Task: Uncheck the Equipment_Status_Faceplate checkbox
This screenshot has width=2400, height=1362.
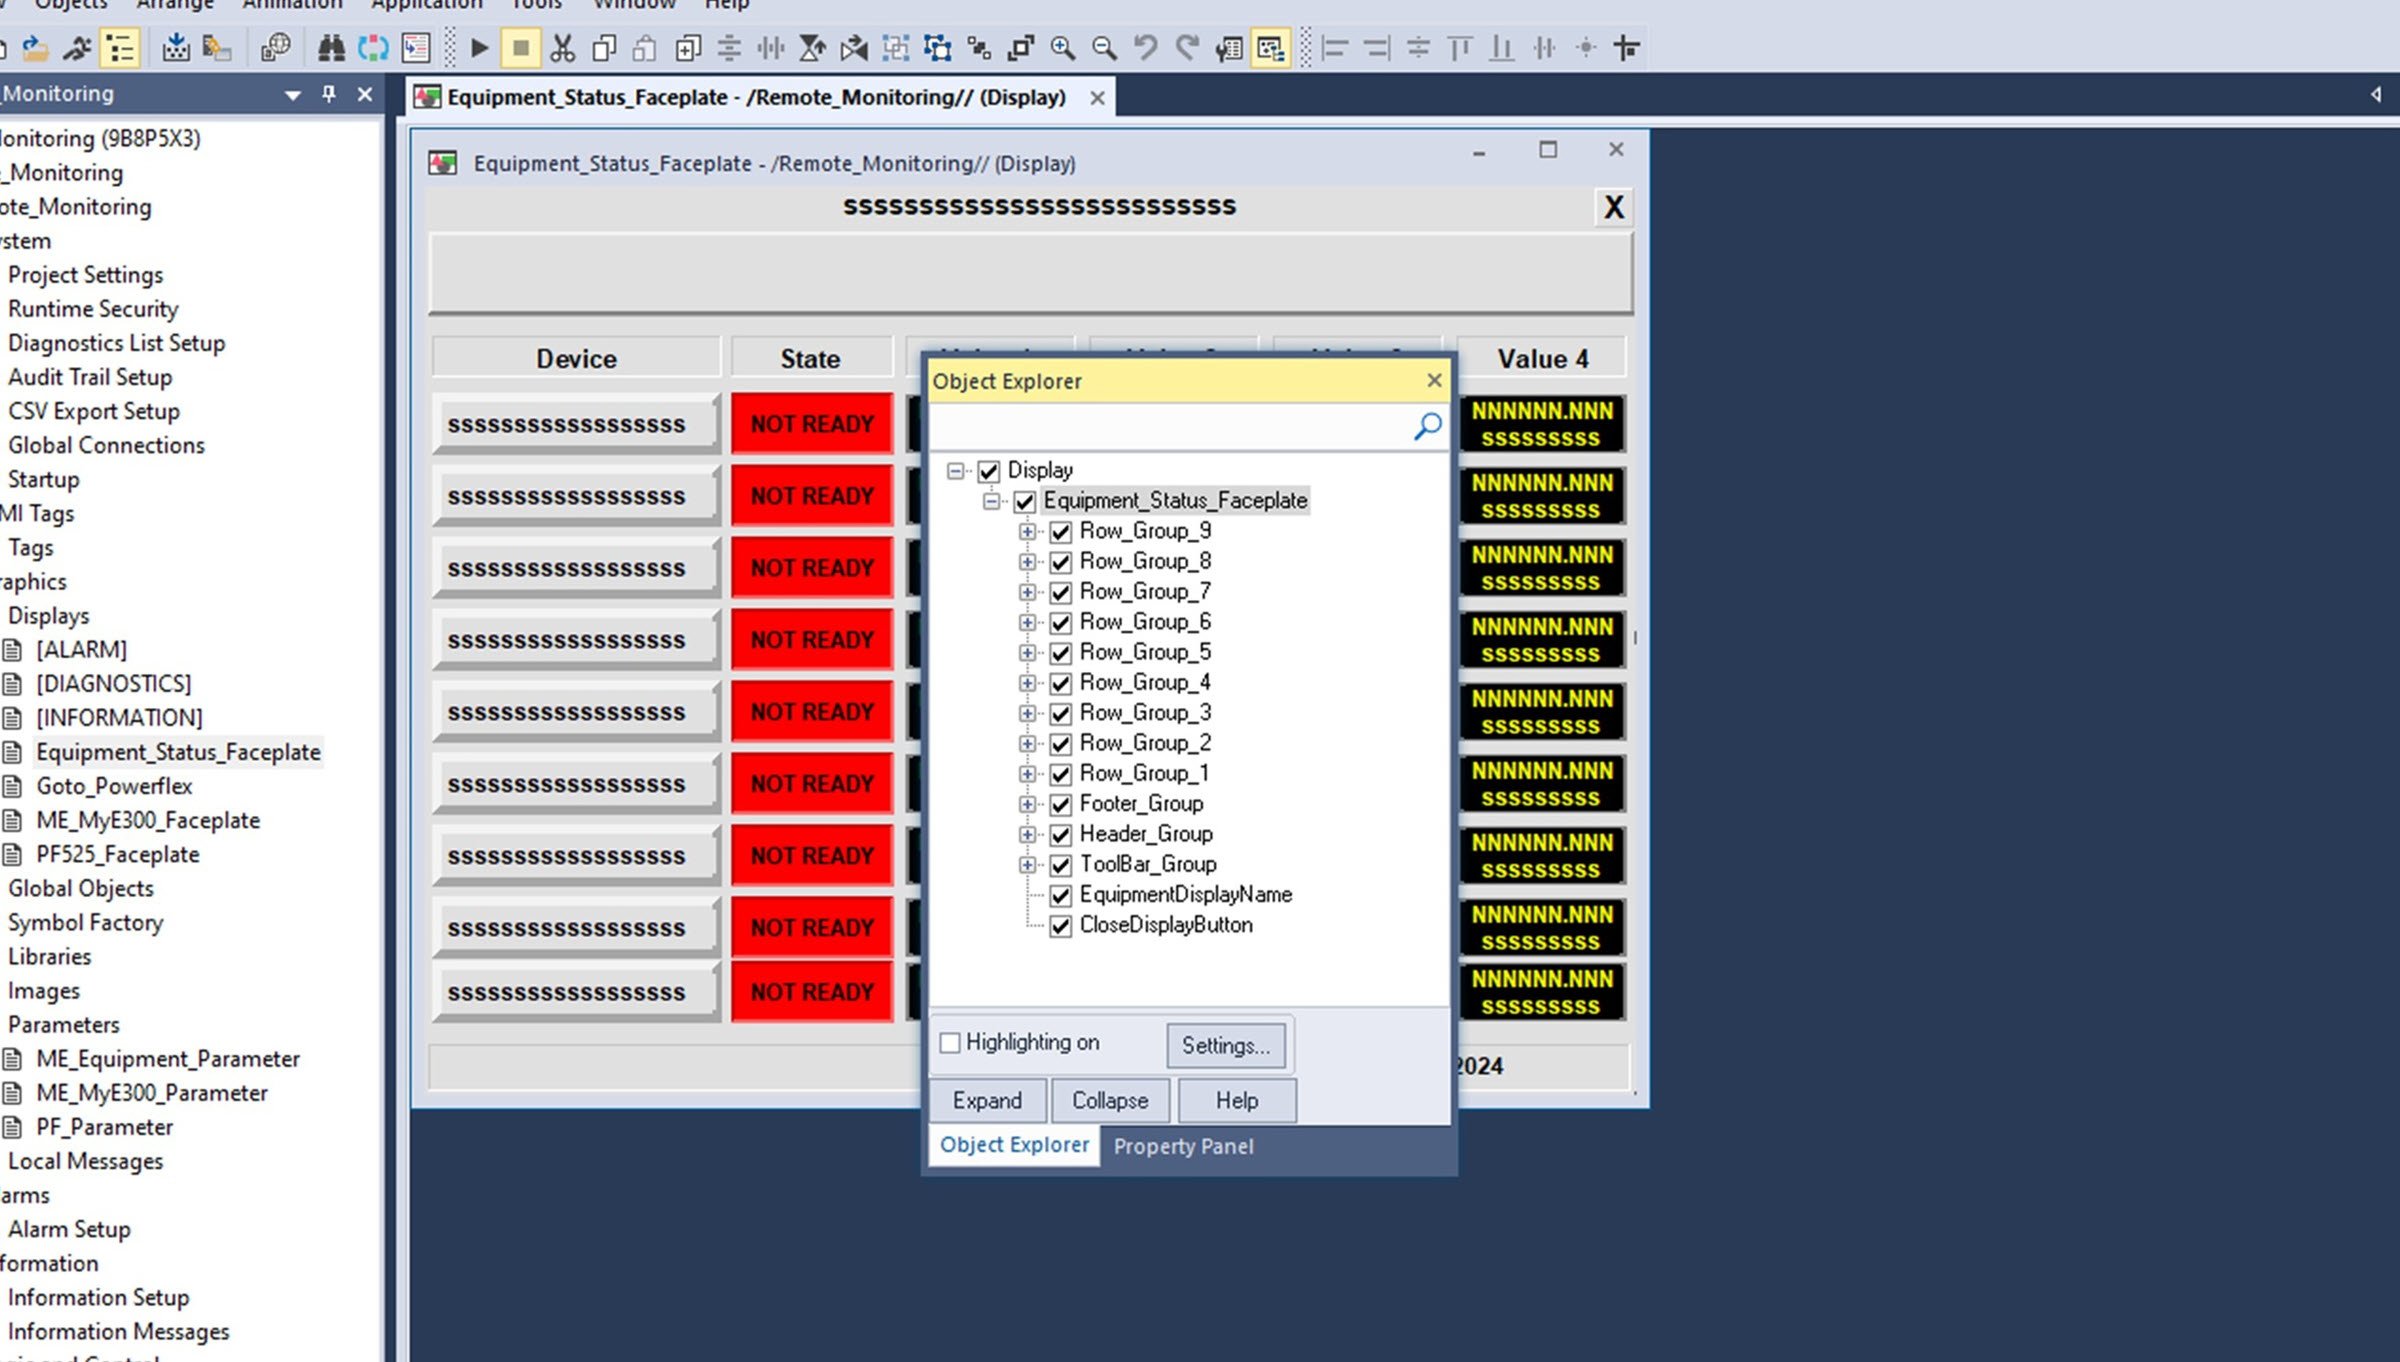Action: pos(1025,501)
